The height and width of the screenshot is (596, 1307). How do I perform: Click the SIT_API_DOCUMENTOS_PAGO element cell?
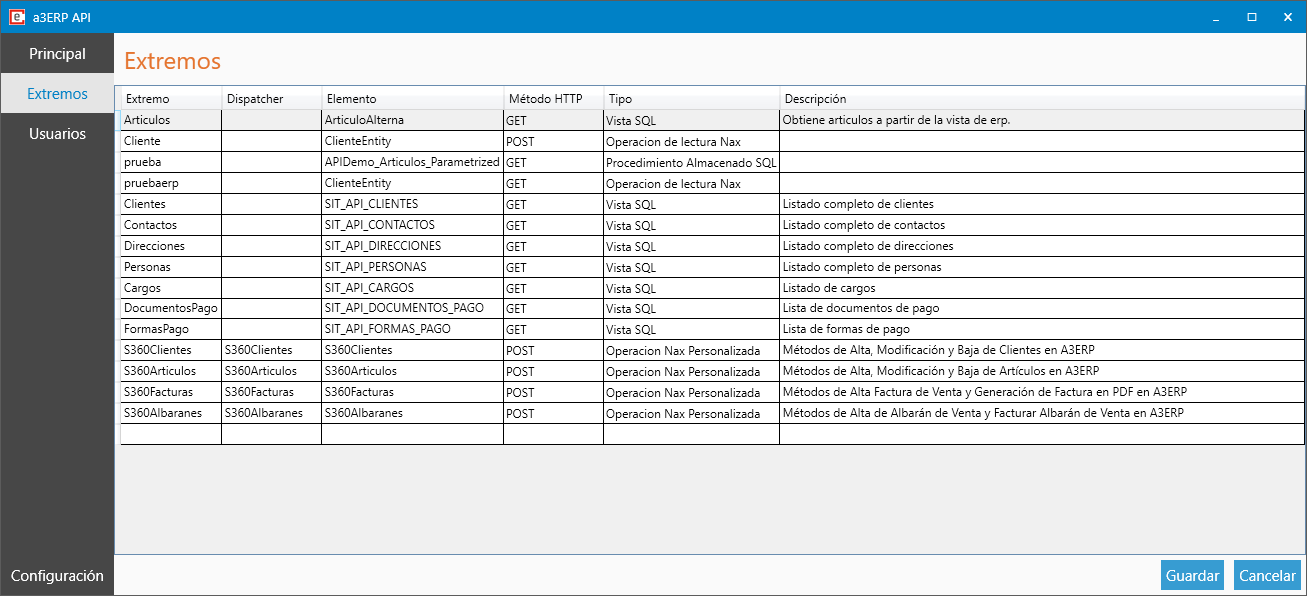[413, 308]
